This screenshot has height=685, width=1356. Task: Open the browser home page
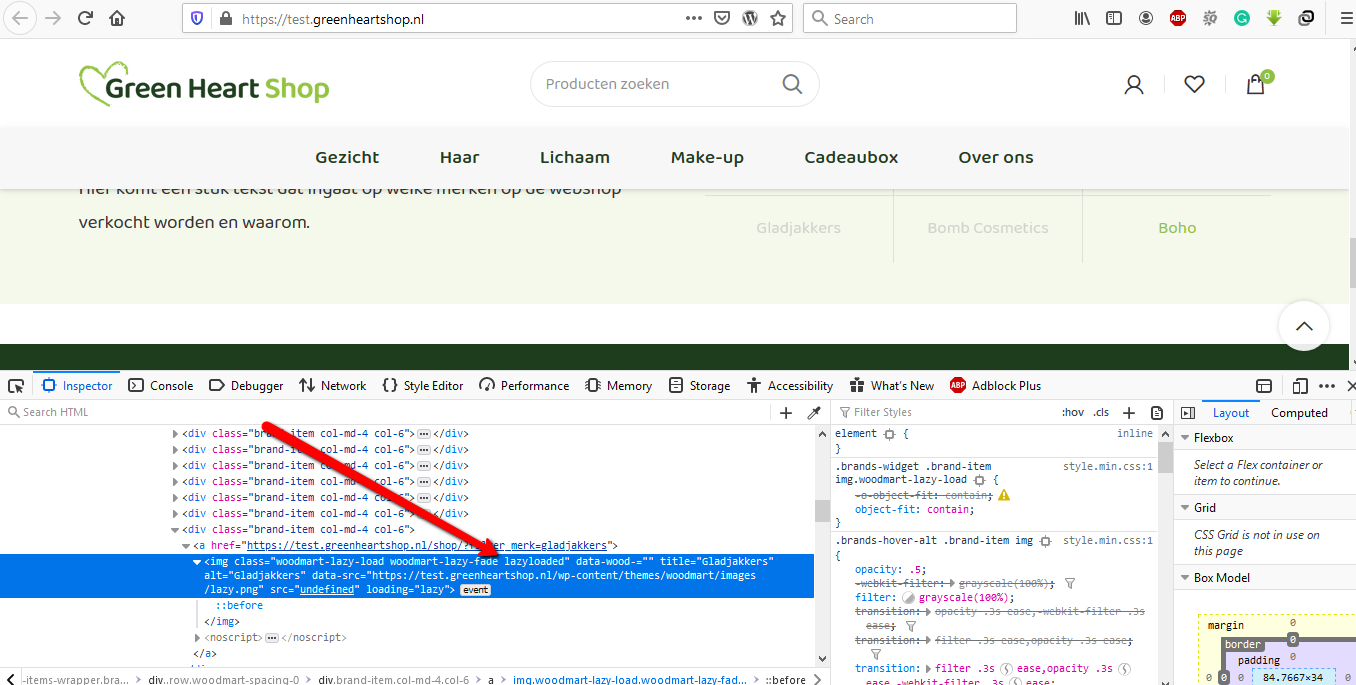117,18
